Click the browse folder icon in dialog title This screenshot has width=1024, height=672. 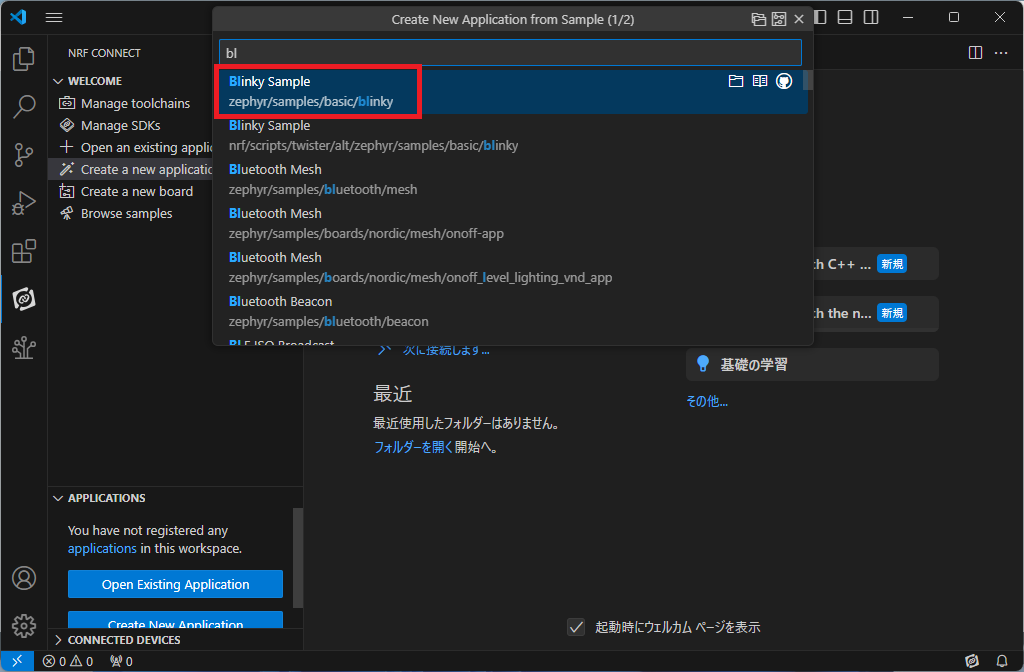coord(758,19)
